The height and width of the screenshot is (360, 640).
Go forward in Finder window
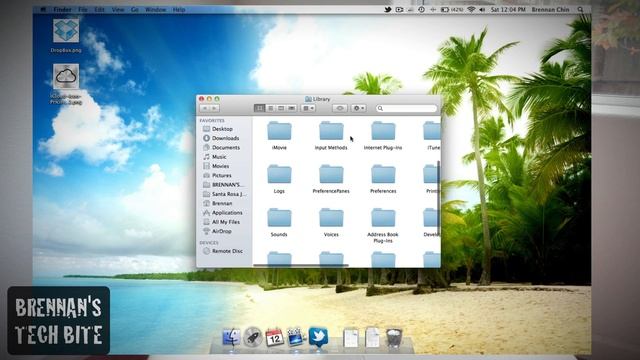[x=215, y=108]
